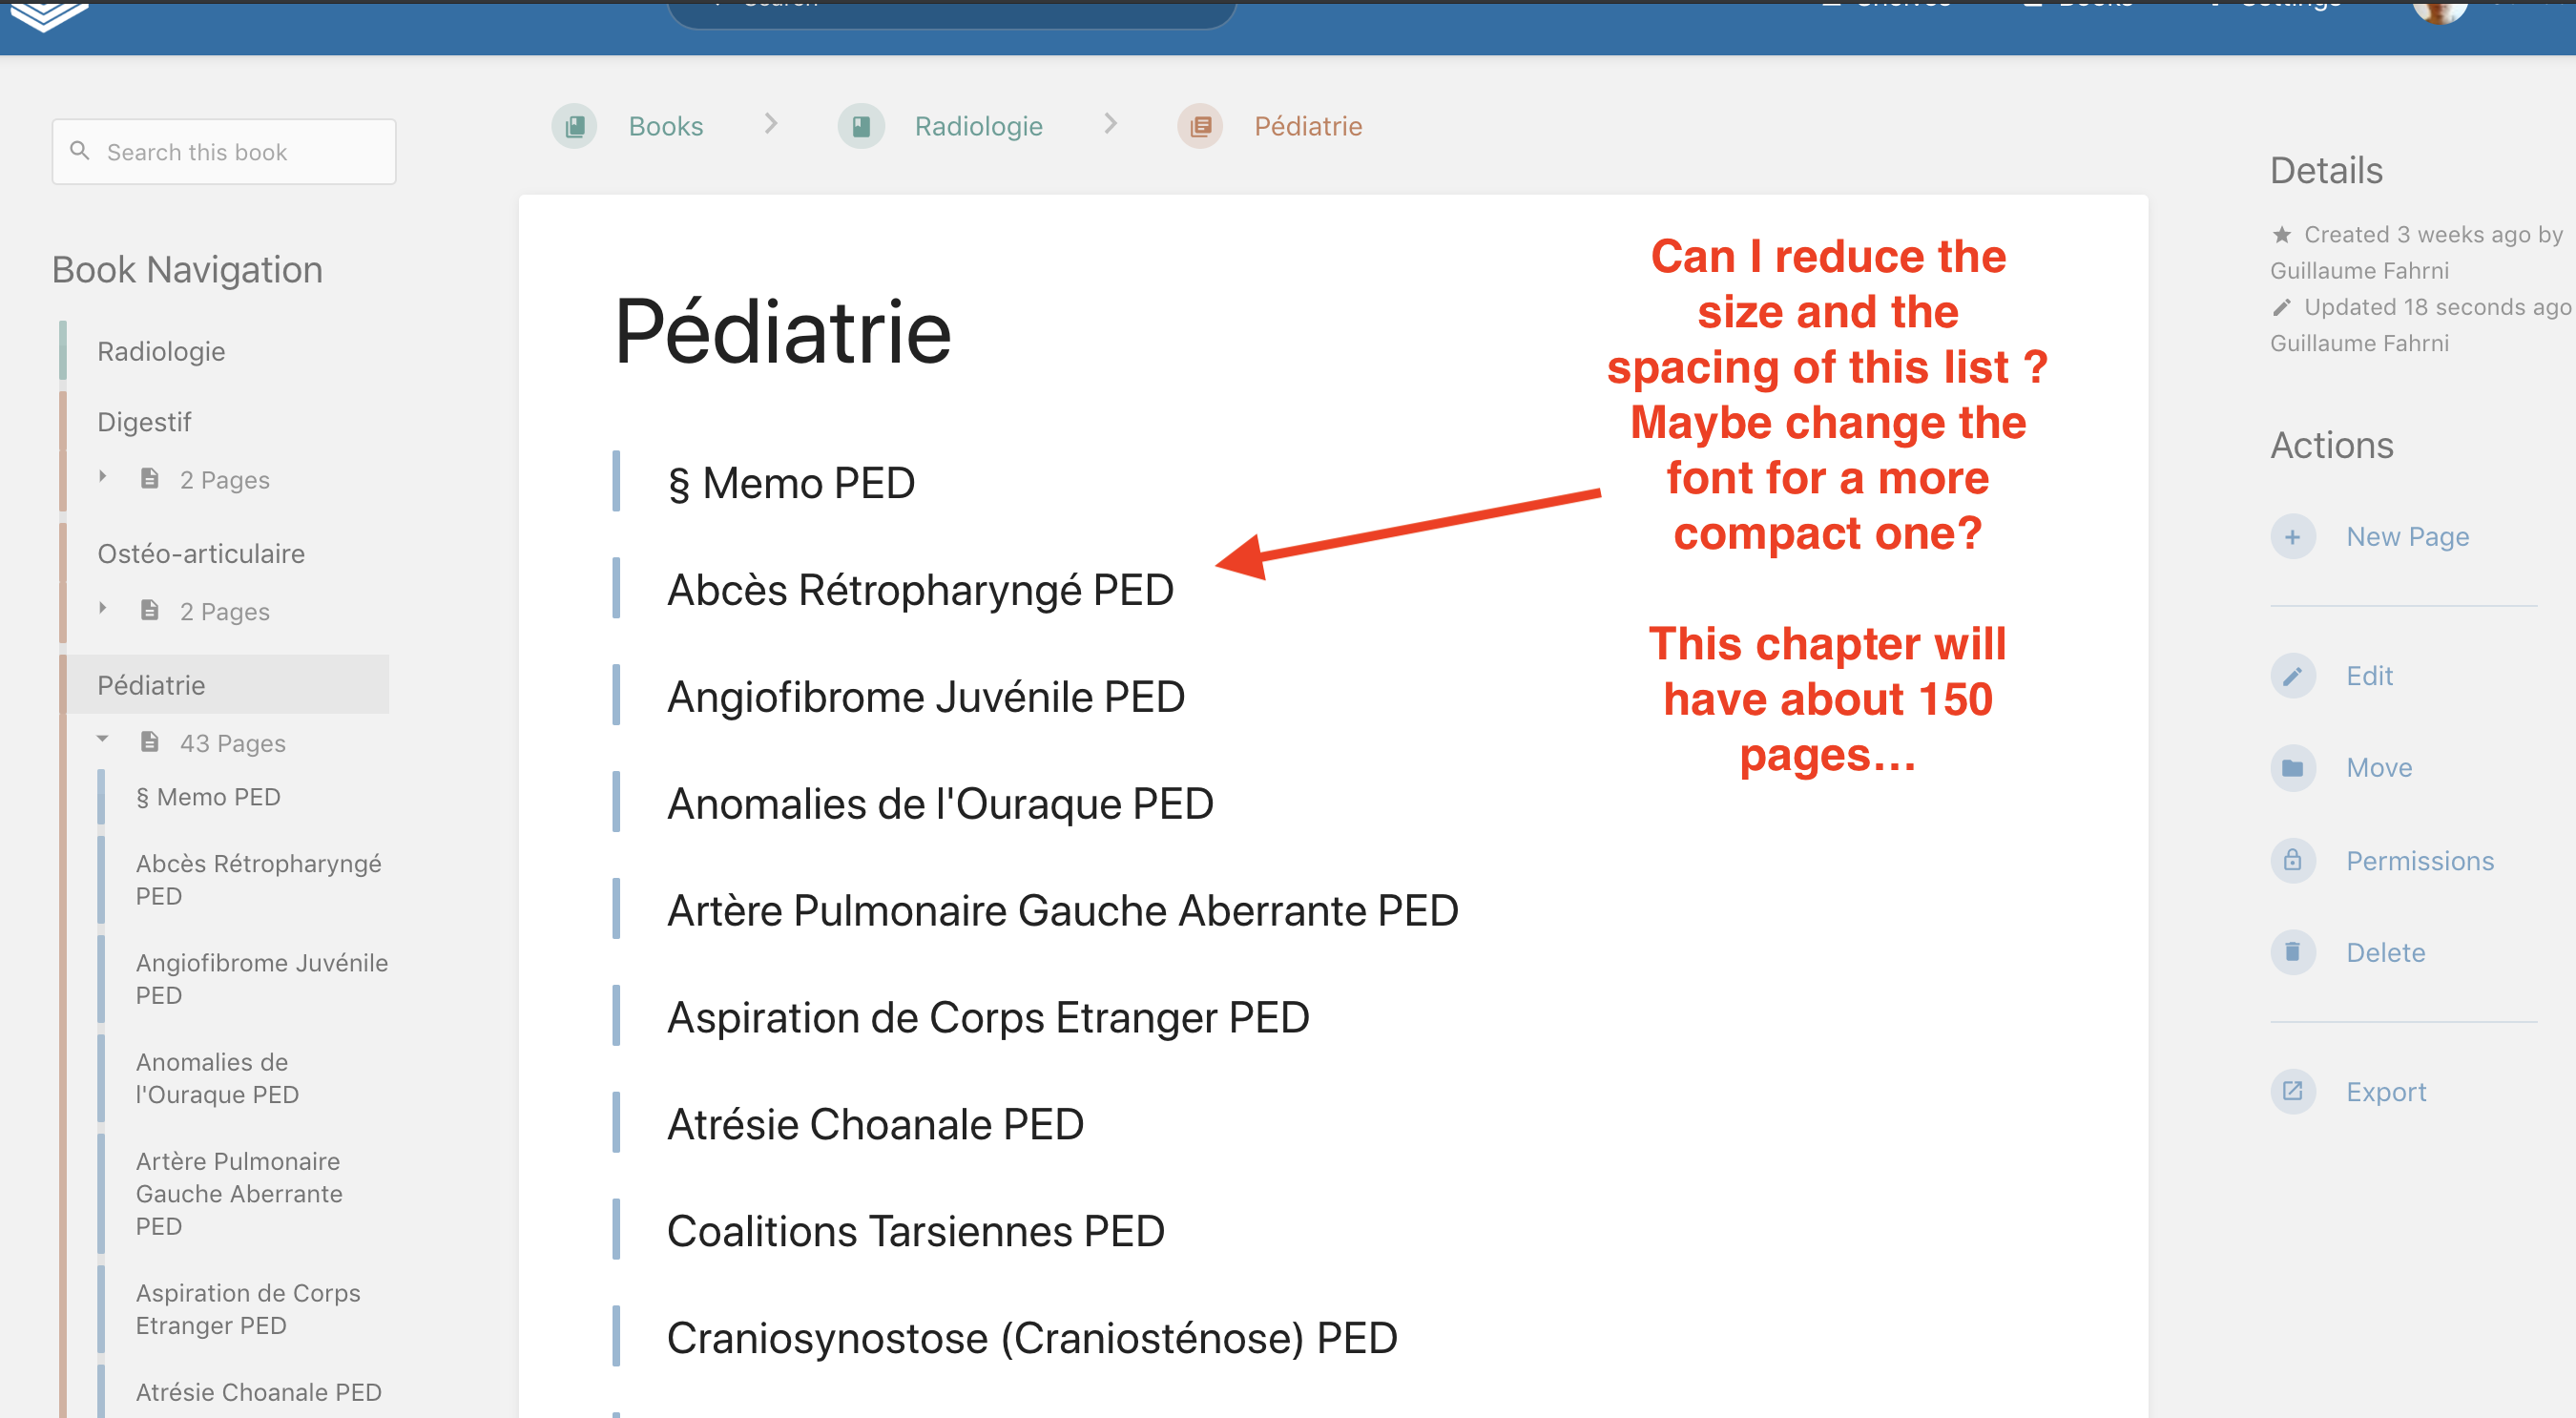Click the Export icon in Actions
Screen dimensions: 2576x1418
pos(2293,1091)
